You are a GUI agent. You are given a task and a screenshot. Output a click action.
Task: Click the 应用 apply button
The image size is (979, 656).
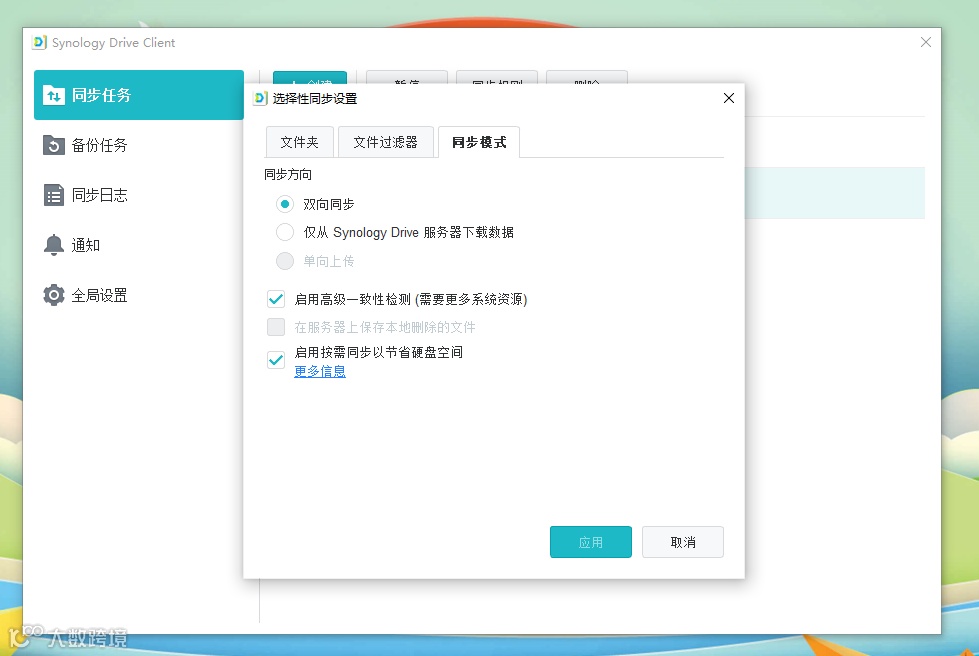(x=591, y=542)
